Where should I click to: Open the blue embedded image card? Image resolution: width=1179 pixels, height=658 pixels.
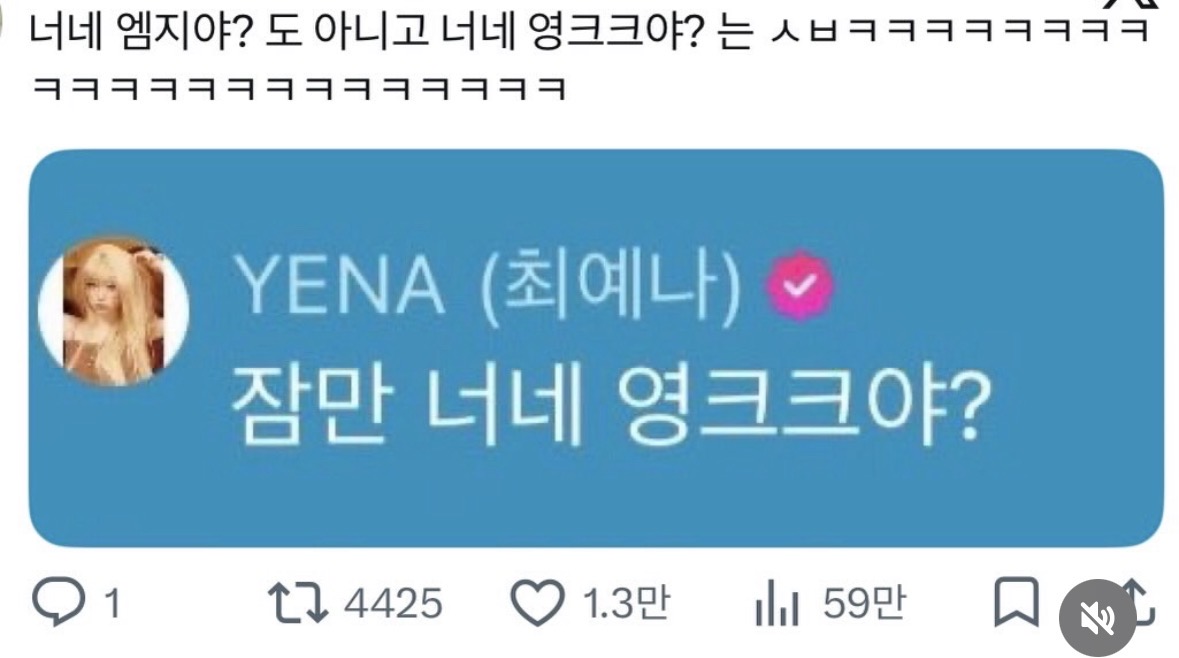coord(596,348)
